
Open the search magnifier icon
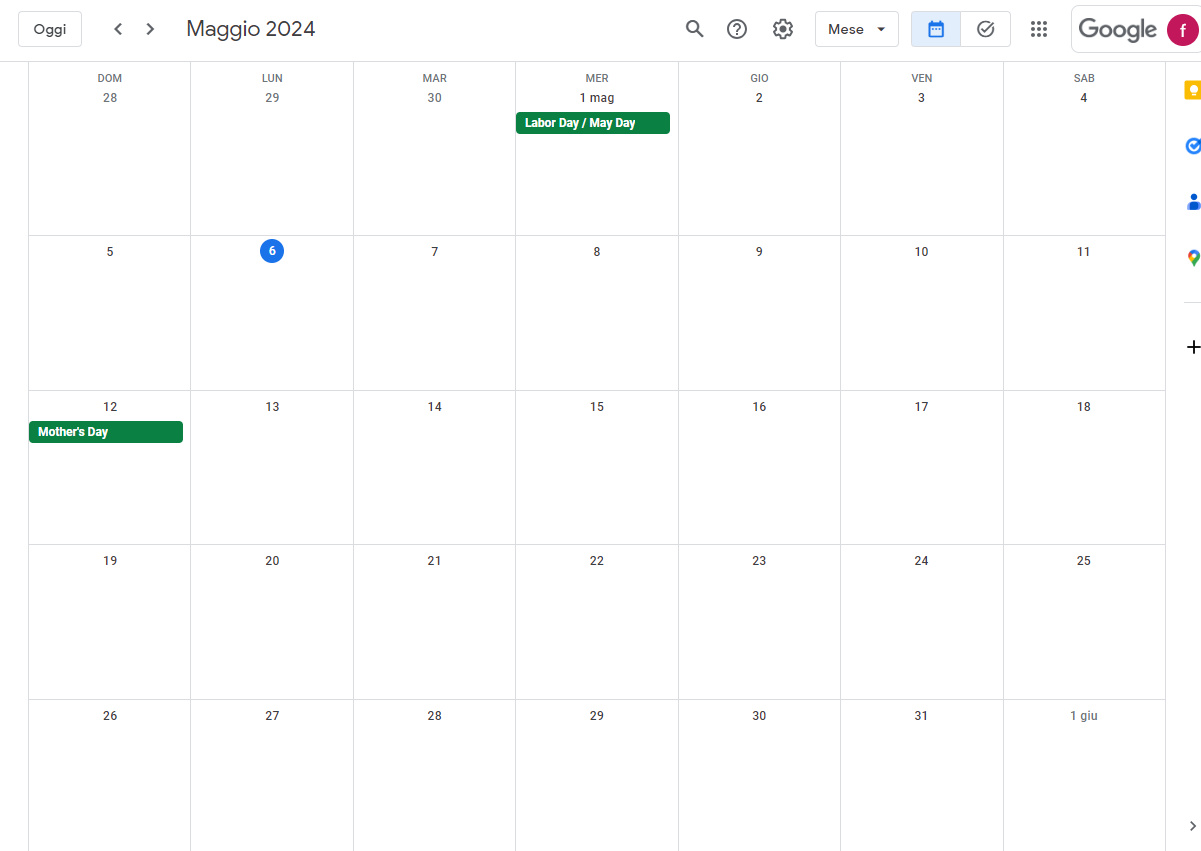[694, 29]
